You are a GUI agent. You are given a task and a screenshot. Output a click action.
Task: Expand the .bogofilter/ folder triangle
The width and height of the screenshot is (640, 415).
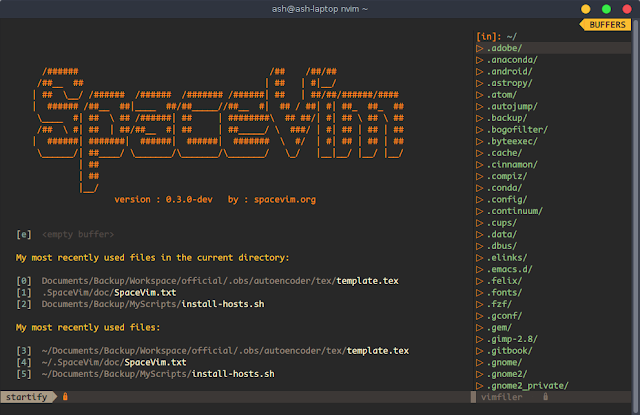point(480,130)
